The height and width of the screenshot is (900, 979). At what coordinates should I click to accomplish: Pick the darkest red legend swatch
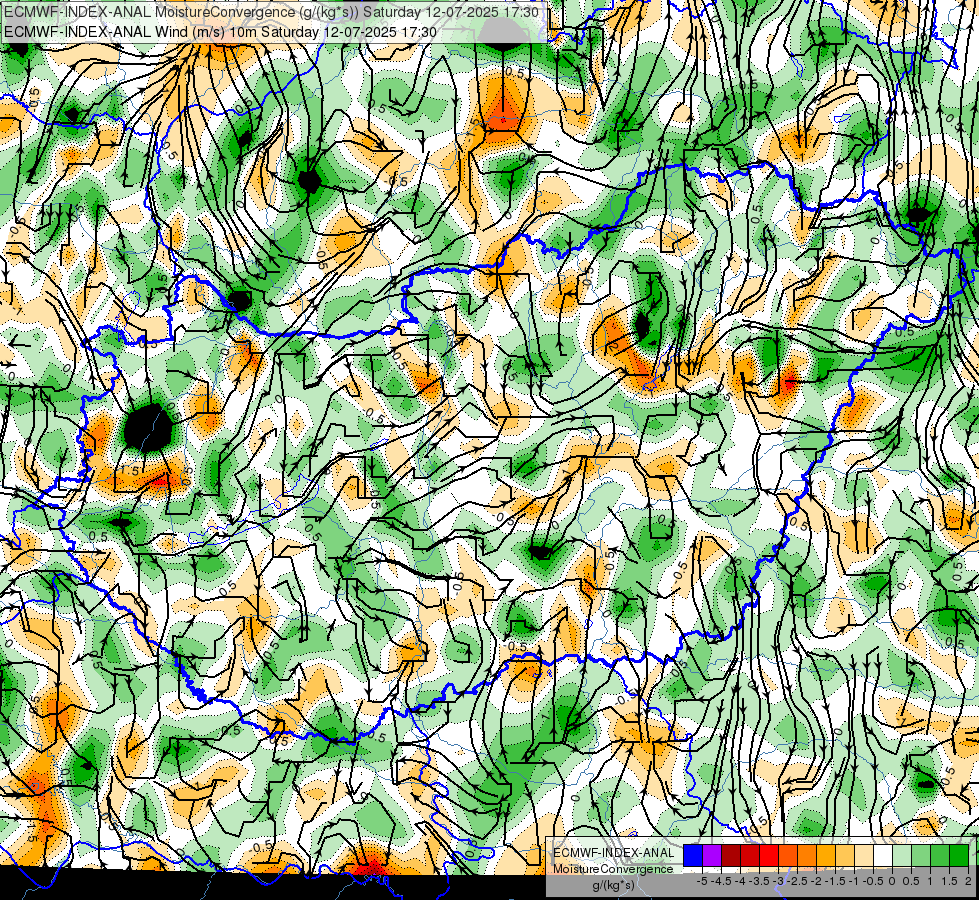[731, 855]
